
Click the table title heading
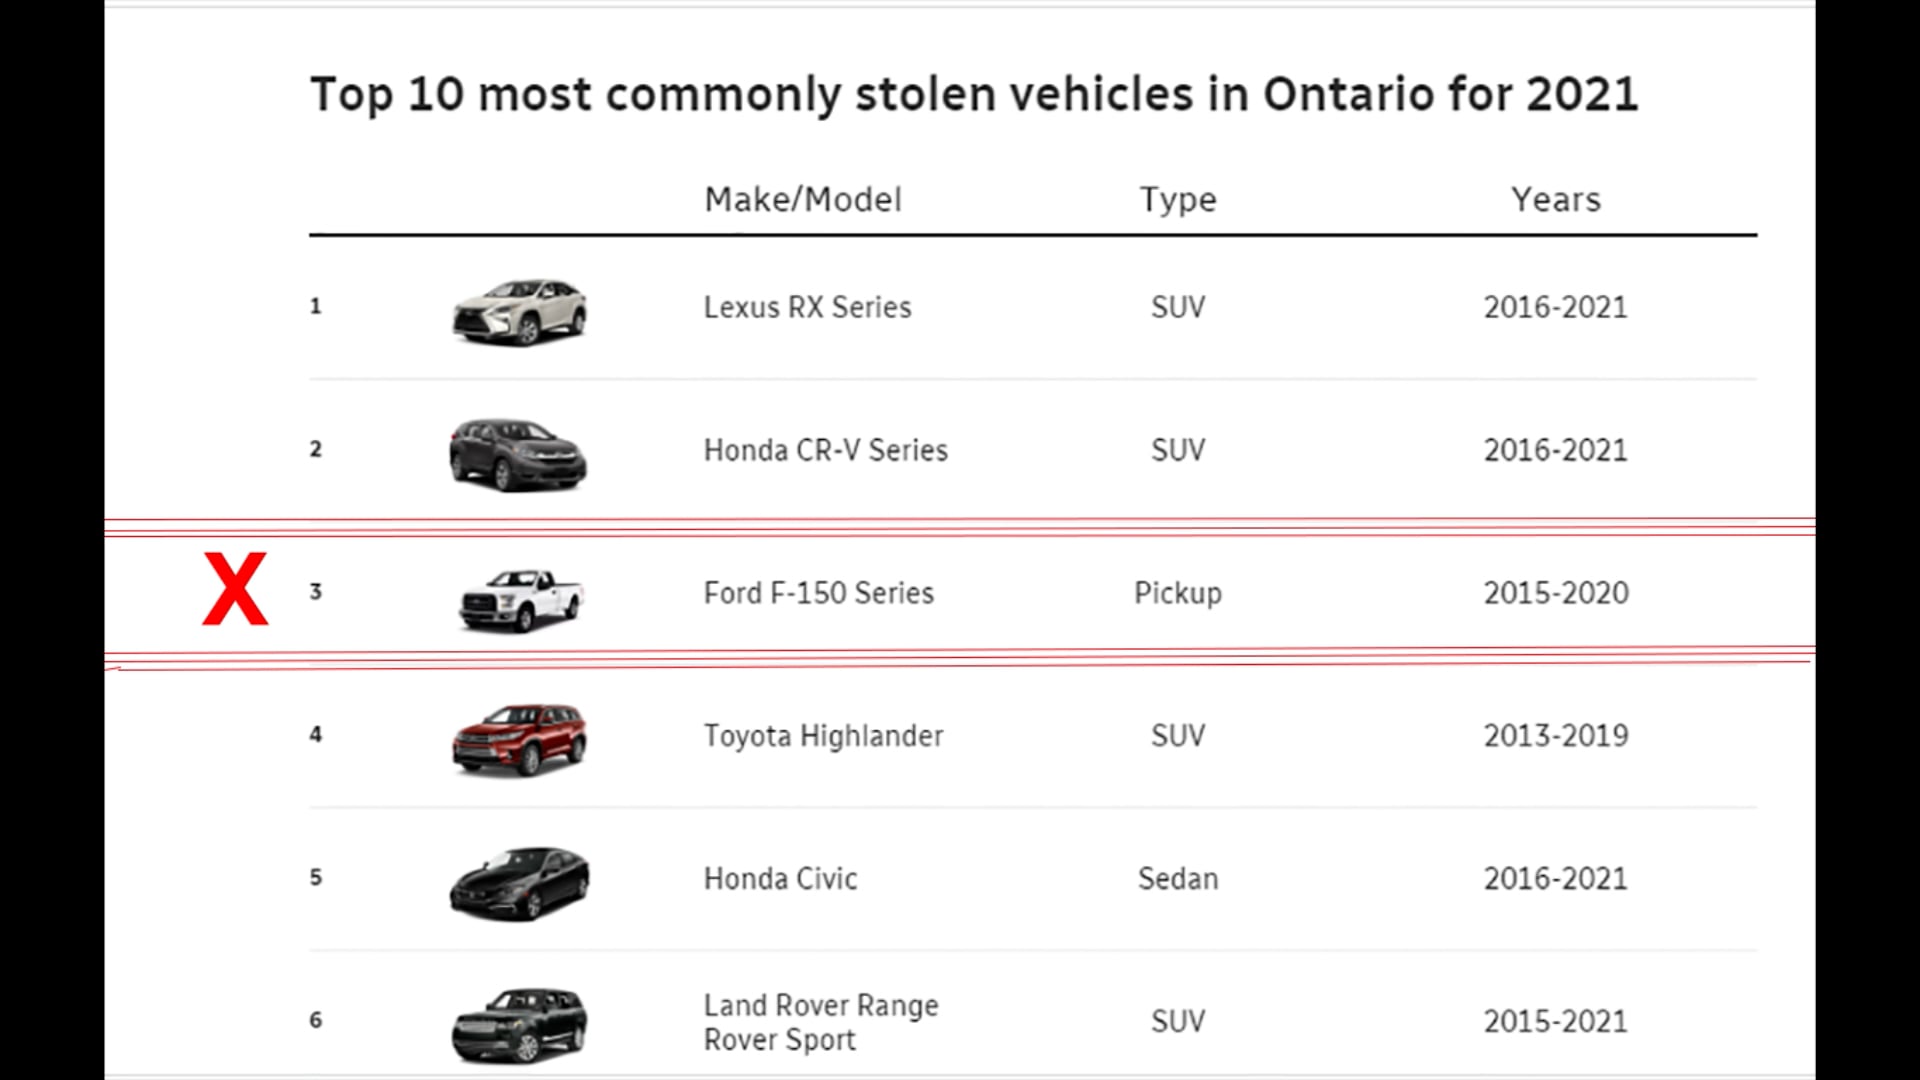tap(974, 96)
